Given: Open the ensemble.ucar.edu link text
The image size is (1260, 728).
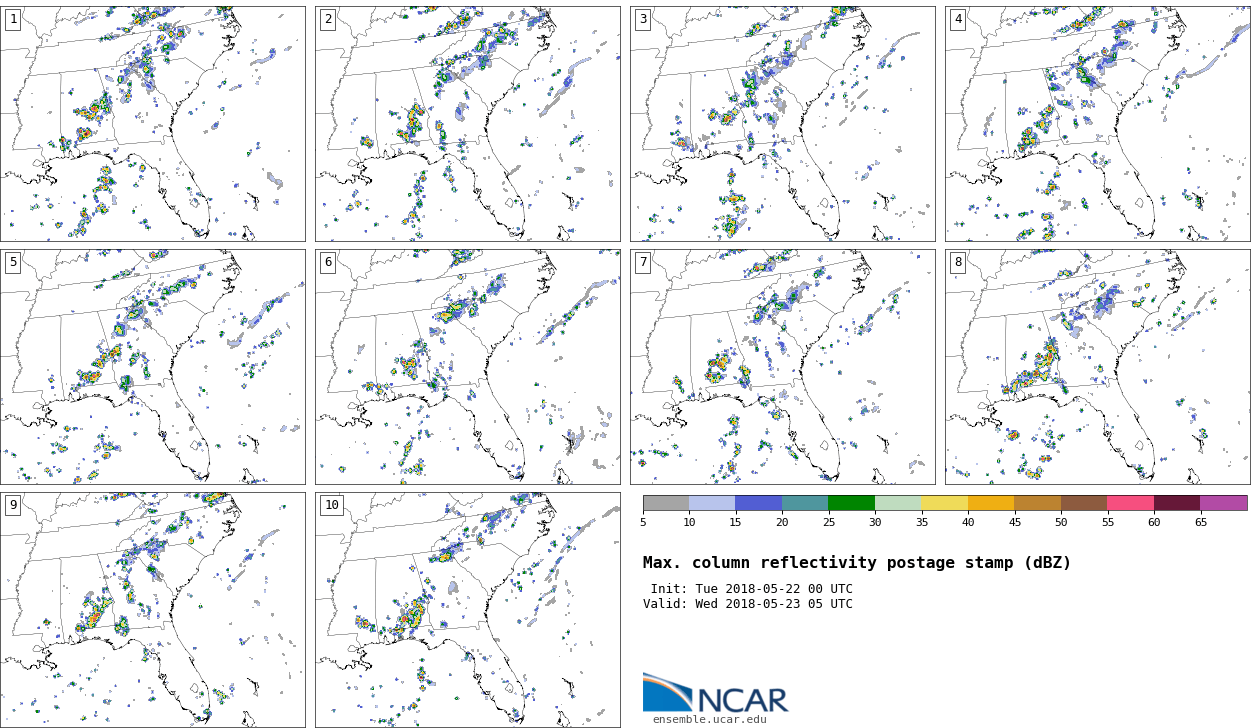Looking at the screenshot, I should [709, 719].
